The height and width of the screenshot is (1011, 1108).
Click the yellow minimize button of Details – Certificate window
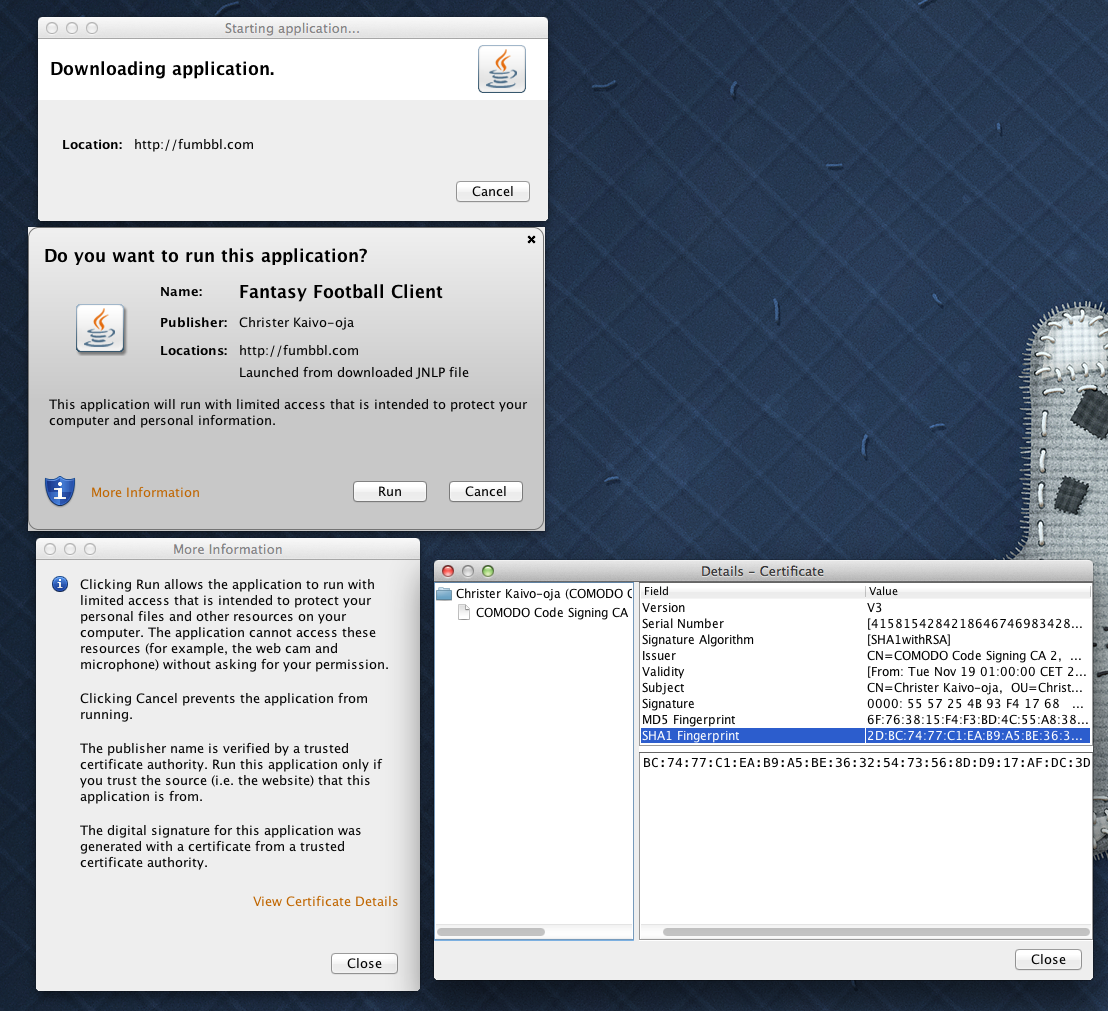tap(468, 571)
